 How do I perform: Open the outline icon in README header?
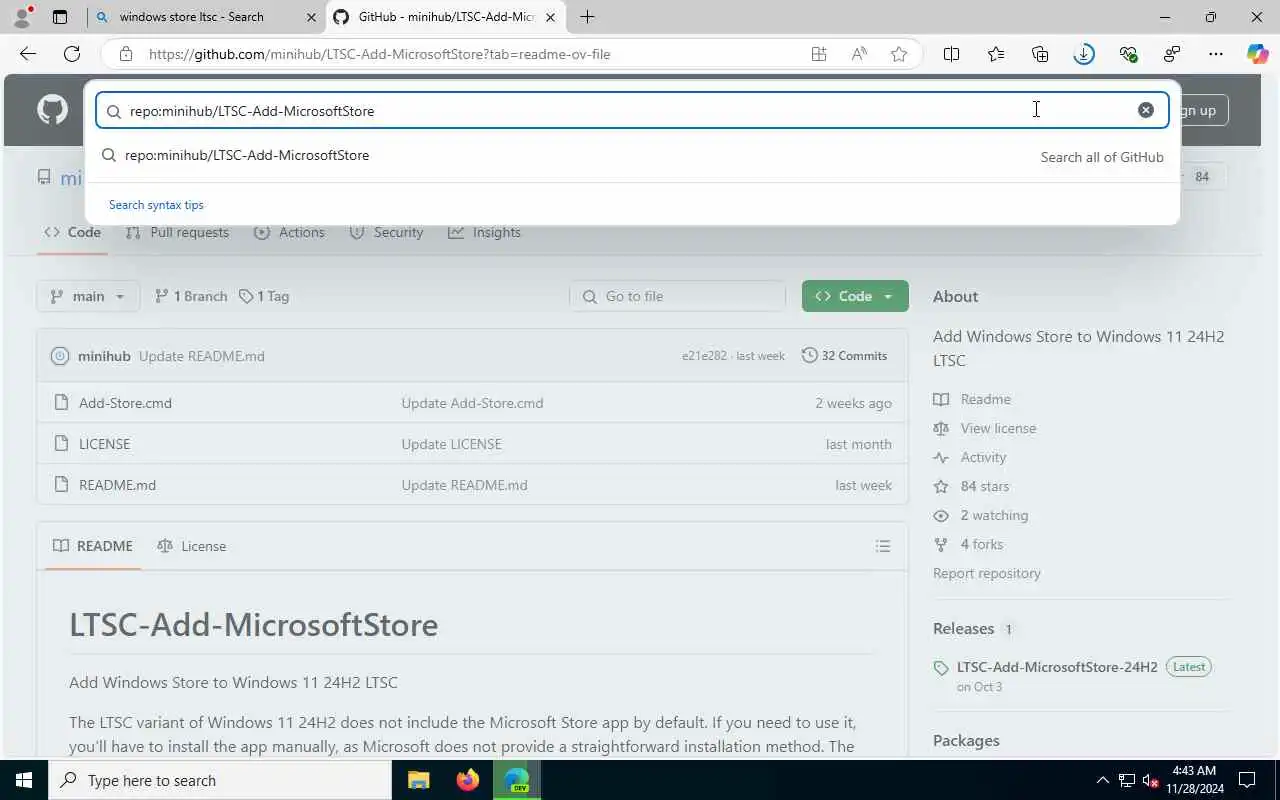coord(883,546)
